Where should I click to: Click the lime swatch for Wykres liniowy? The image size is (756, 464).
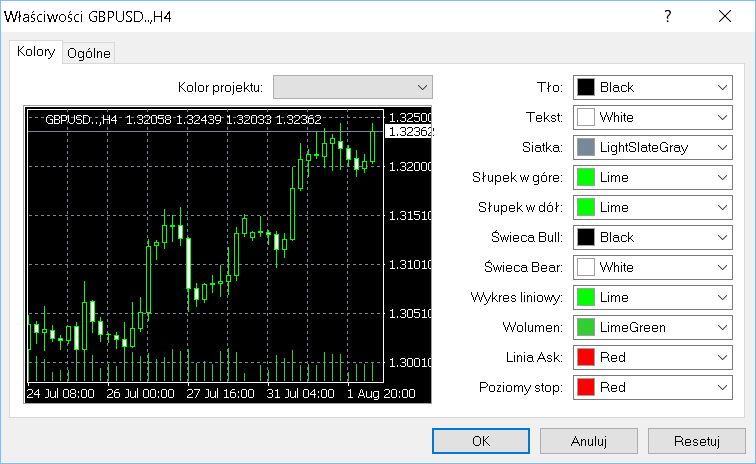click(x=586, y=297)
